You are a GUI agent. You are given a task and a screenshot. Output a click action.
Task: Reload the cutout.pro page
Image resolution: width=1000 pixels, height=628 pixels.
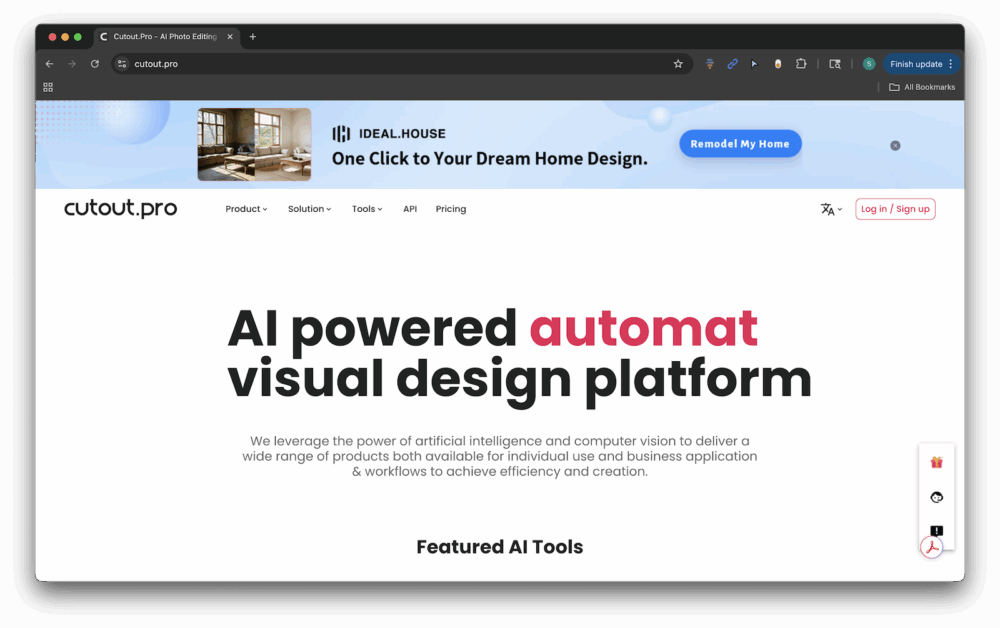pyautogui.click(x=95, y=64)
